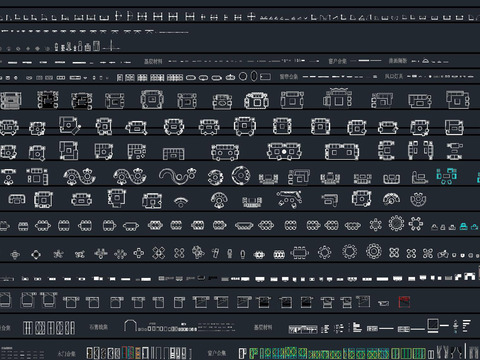Click the small envelope-shaped pillow block

coord(384,303)
